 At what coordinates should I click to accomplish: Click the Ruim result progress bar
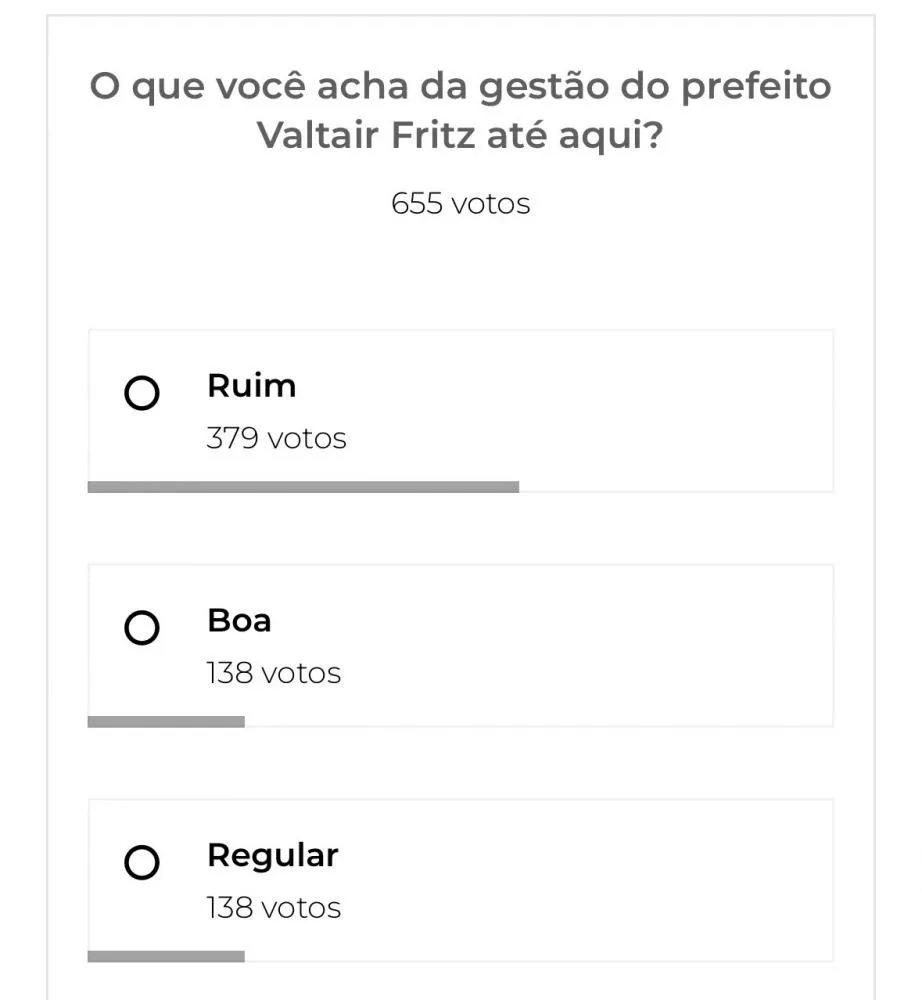click(x=303, y=487)
